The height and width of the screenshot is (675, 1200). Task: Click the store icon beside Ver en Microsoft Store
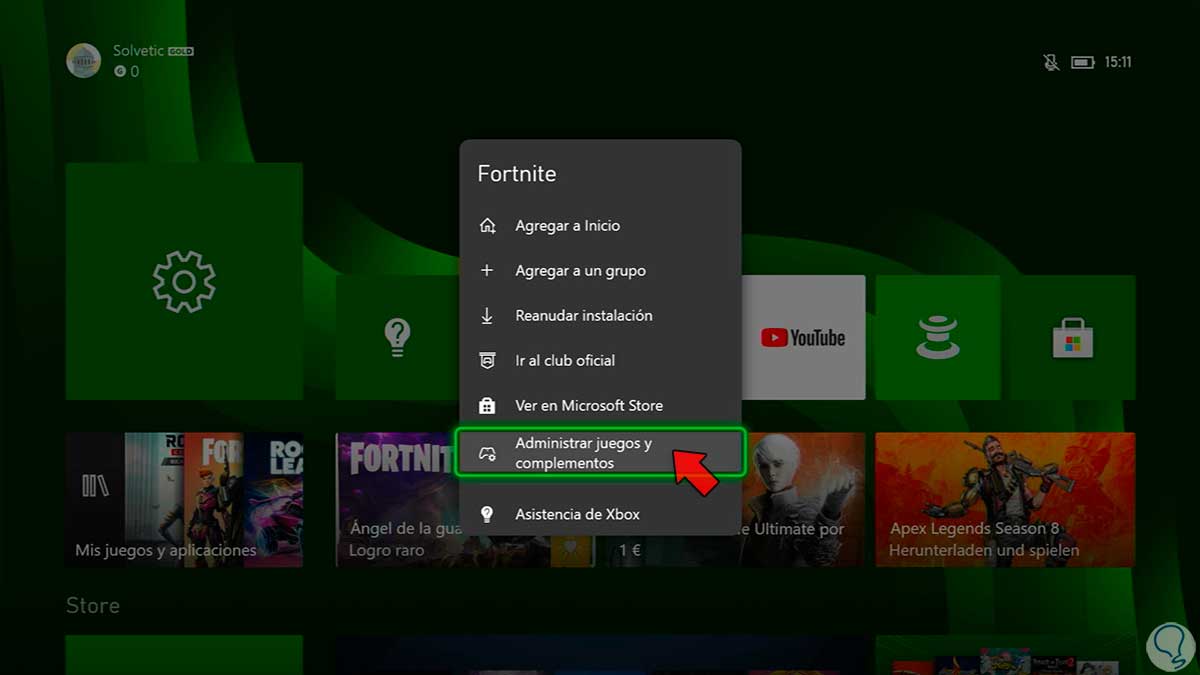pos(487,406)
